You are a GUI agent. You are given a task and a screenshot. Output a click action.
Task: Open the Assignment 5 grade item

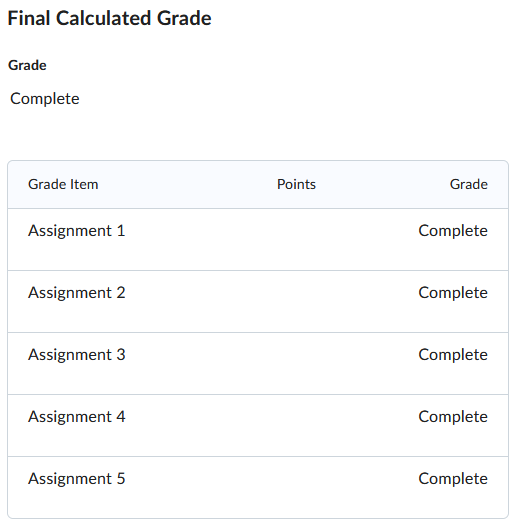tap(76, 479)
